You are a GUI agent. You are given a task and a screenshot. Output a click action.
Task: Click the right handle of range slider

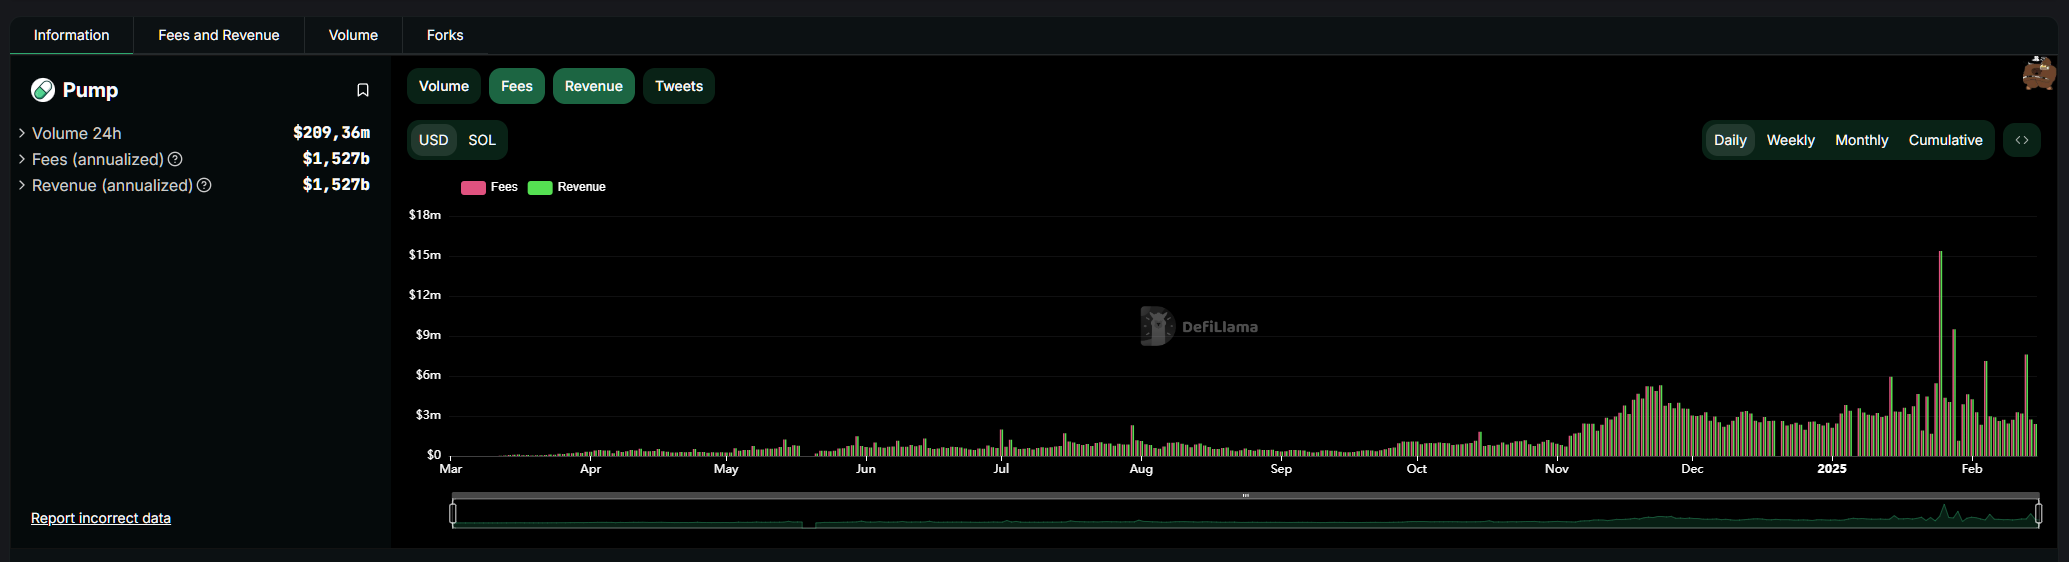point(2038,513)
